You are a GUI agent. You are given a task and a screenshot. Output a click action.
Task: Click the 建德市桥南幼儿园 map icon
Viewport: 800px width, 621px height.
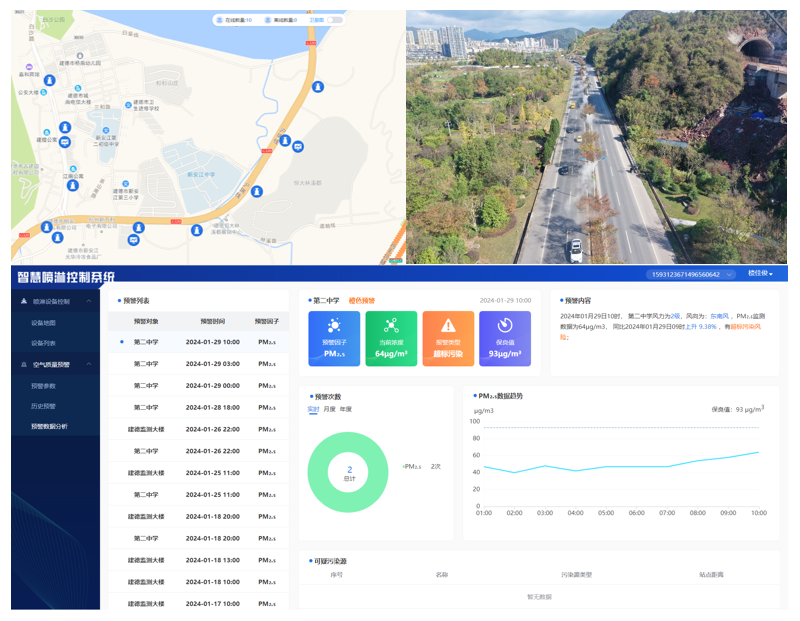80,56
